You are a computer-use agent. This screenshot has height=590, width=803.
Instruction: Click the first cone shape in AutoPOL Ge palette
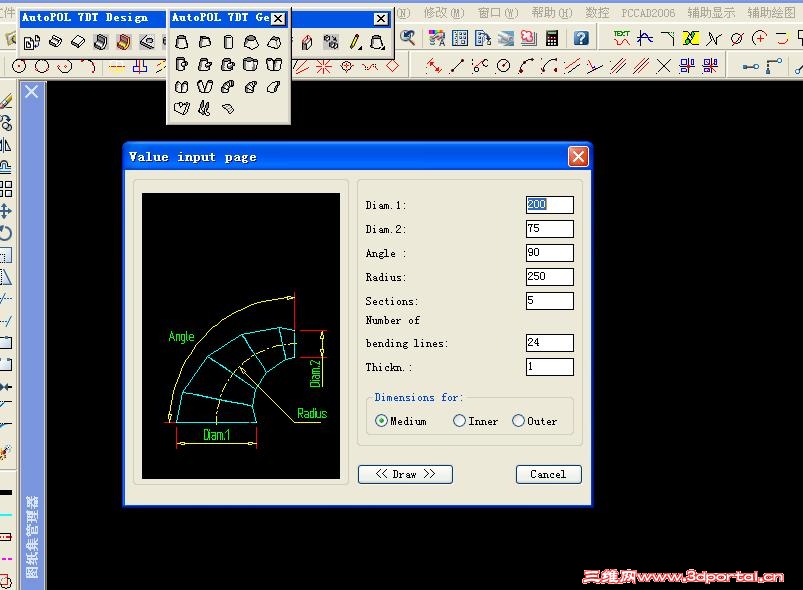(181, 42)
